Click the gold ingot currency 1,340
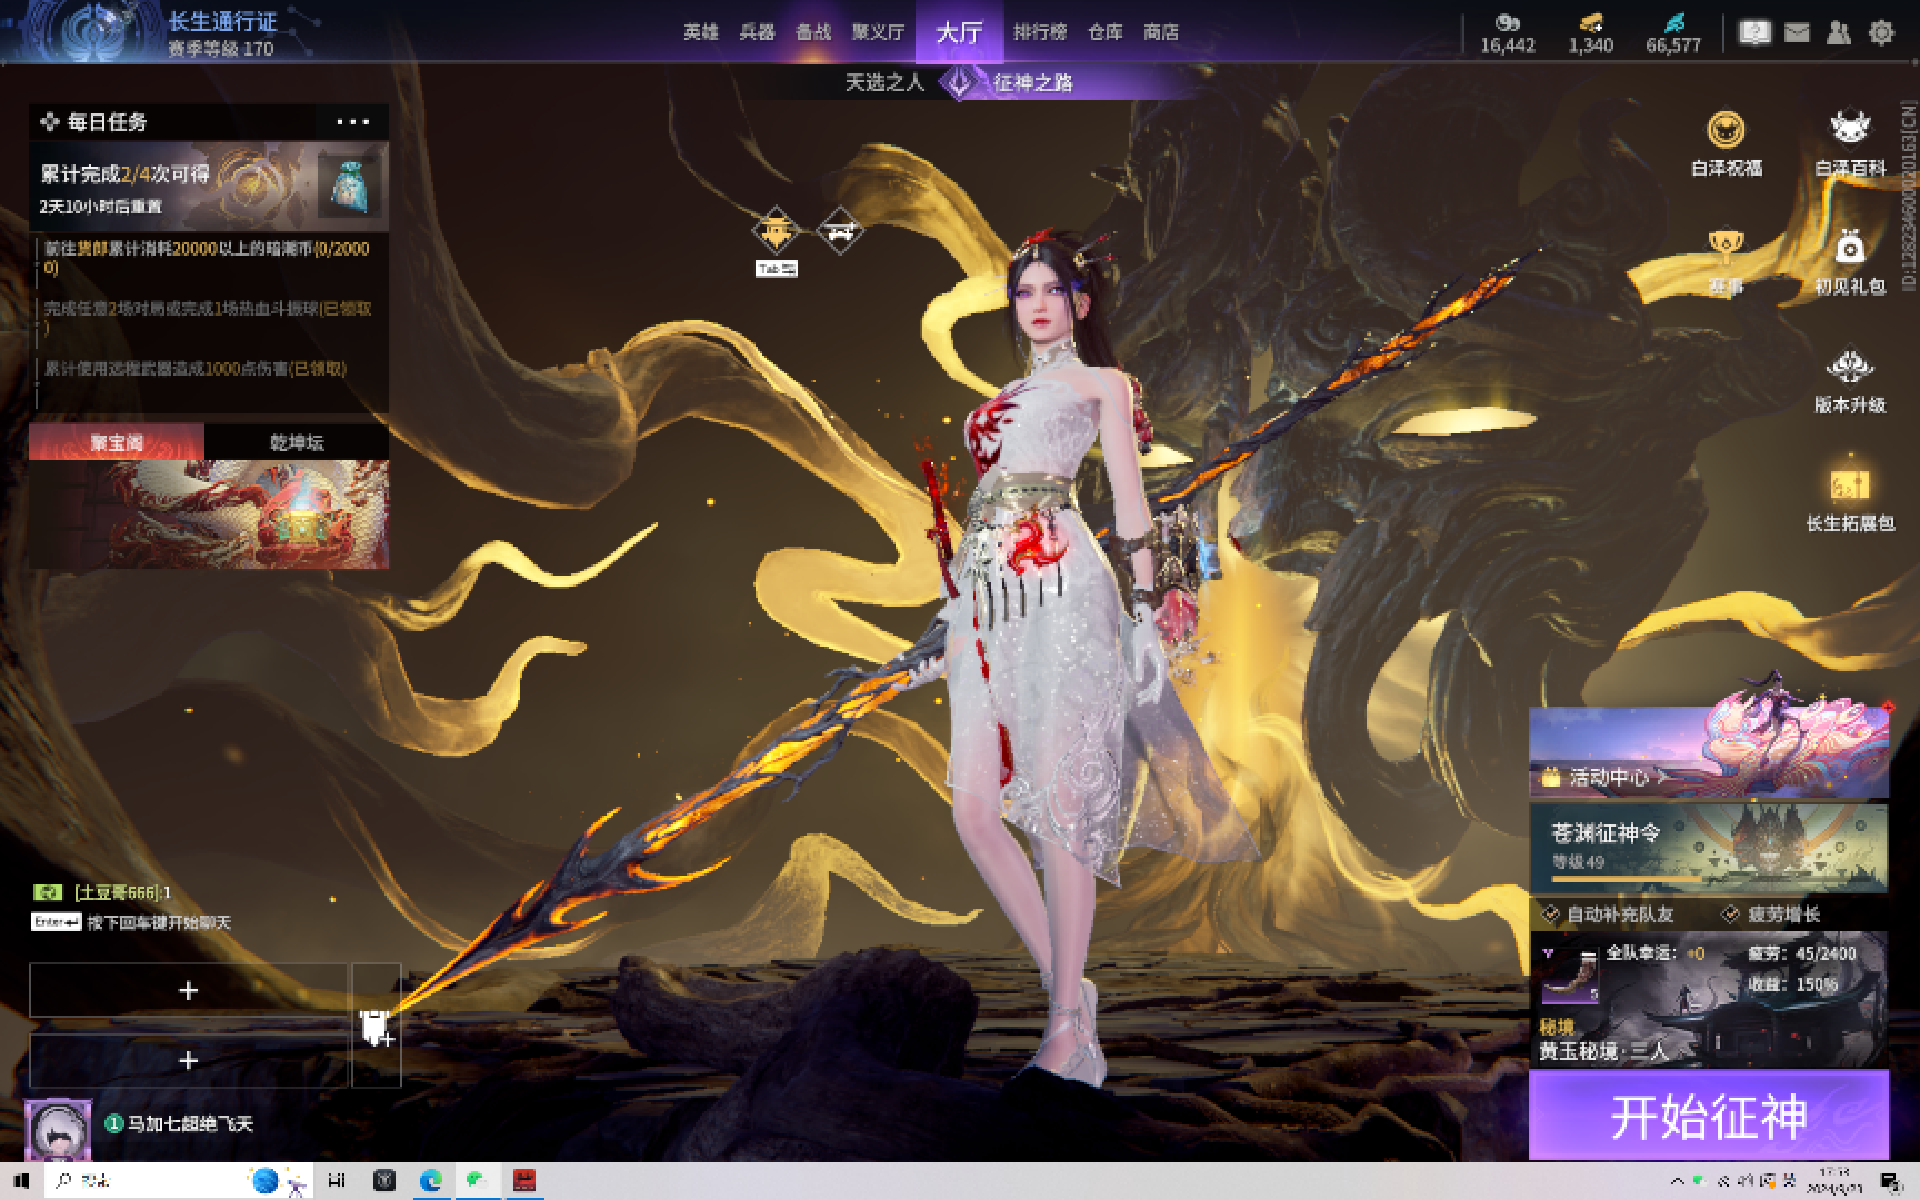 pos(1590,34)
